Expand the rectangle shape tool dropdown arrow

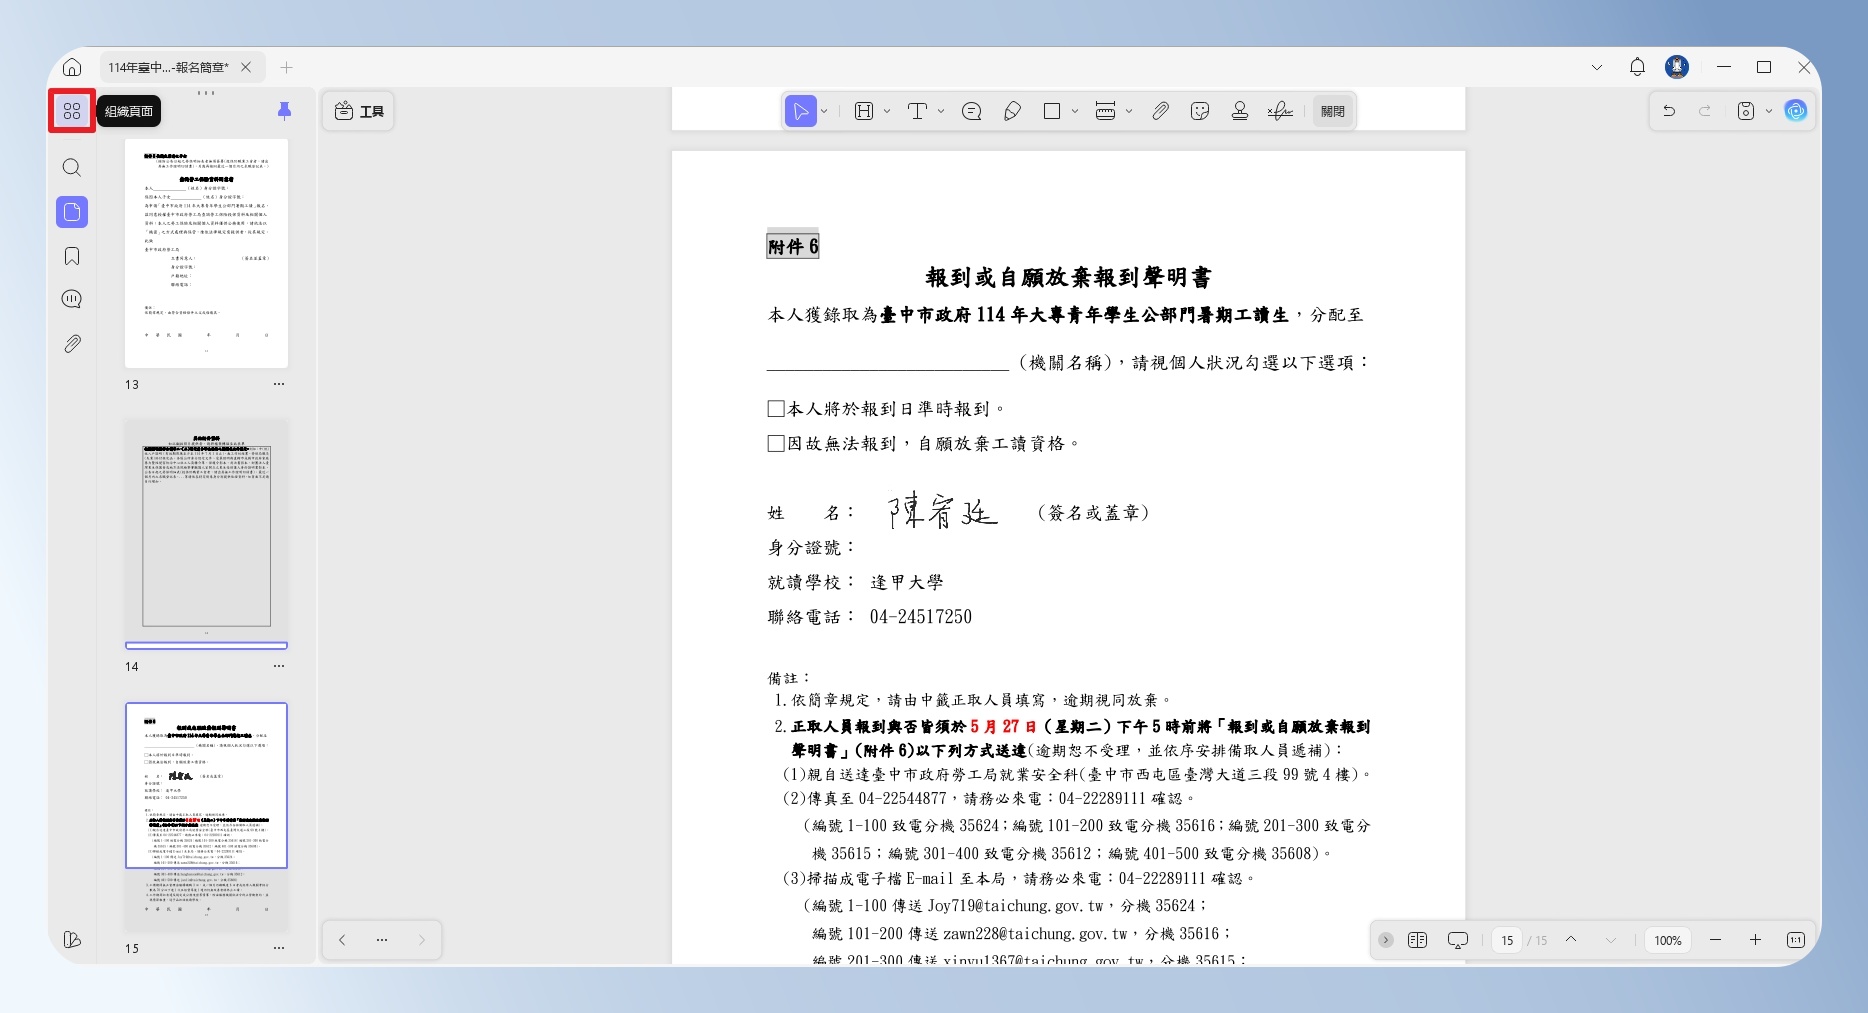tap(1075, 111)
